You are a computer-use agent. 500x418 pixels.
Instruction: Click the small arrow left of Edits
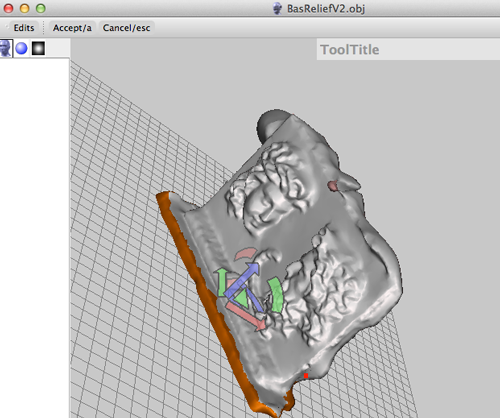coord(7,27)
